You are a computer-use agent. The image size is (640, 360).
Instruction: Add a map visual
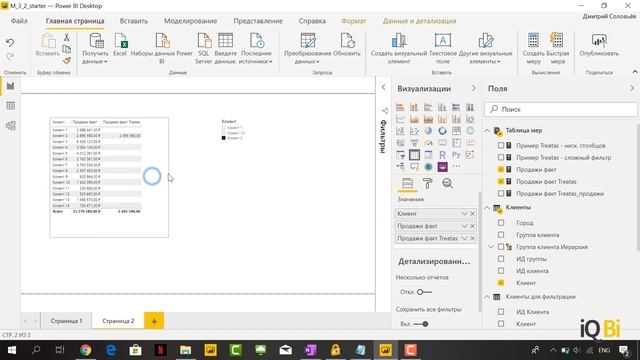(x=470, y=131)
